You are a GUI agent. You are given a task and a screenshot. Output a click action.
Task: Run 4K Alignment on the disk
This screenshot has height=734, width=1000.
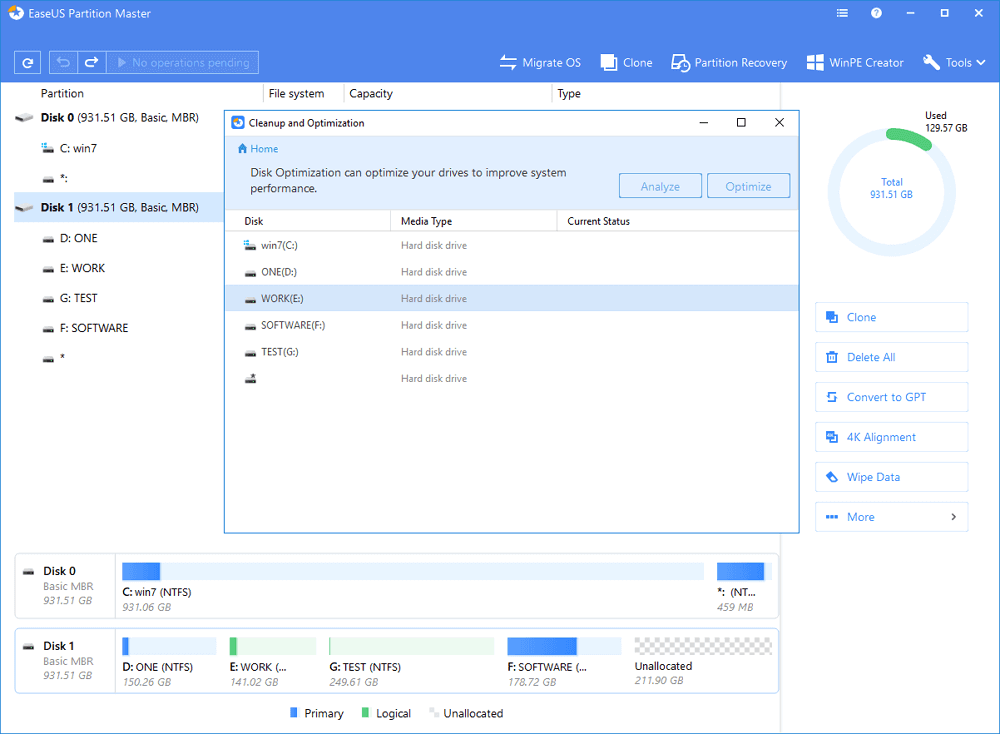coord(892,437)
